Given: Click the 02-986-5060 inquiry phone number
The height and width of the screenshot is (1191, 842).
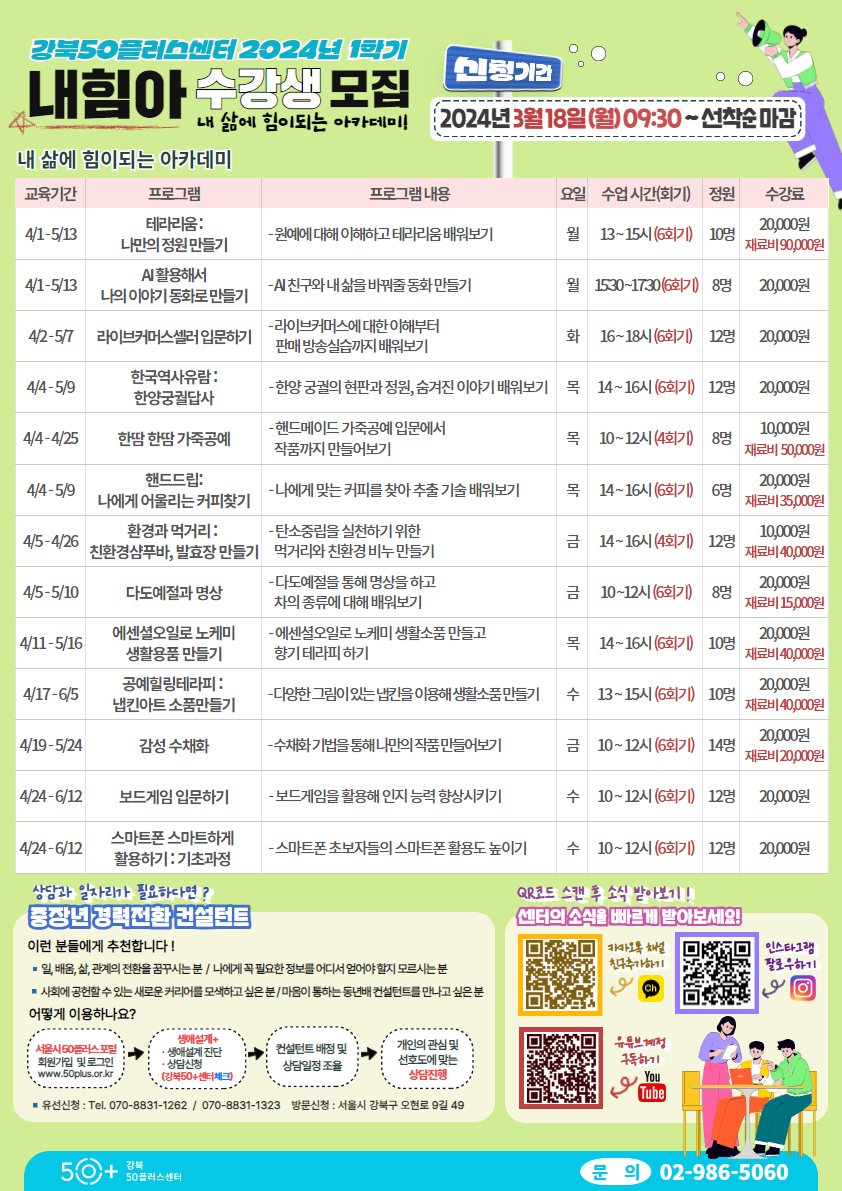Looking at the screenshot, I should (723, 1172).
